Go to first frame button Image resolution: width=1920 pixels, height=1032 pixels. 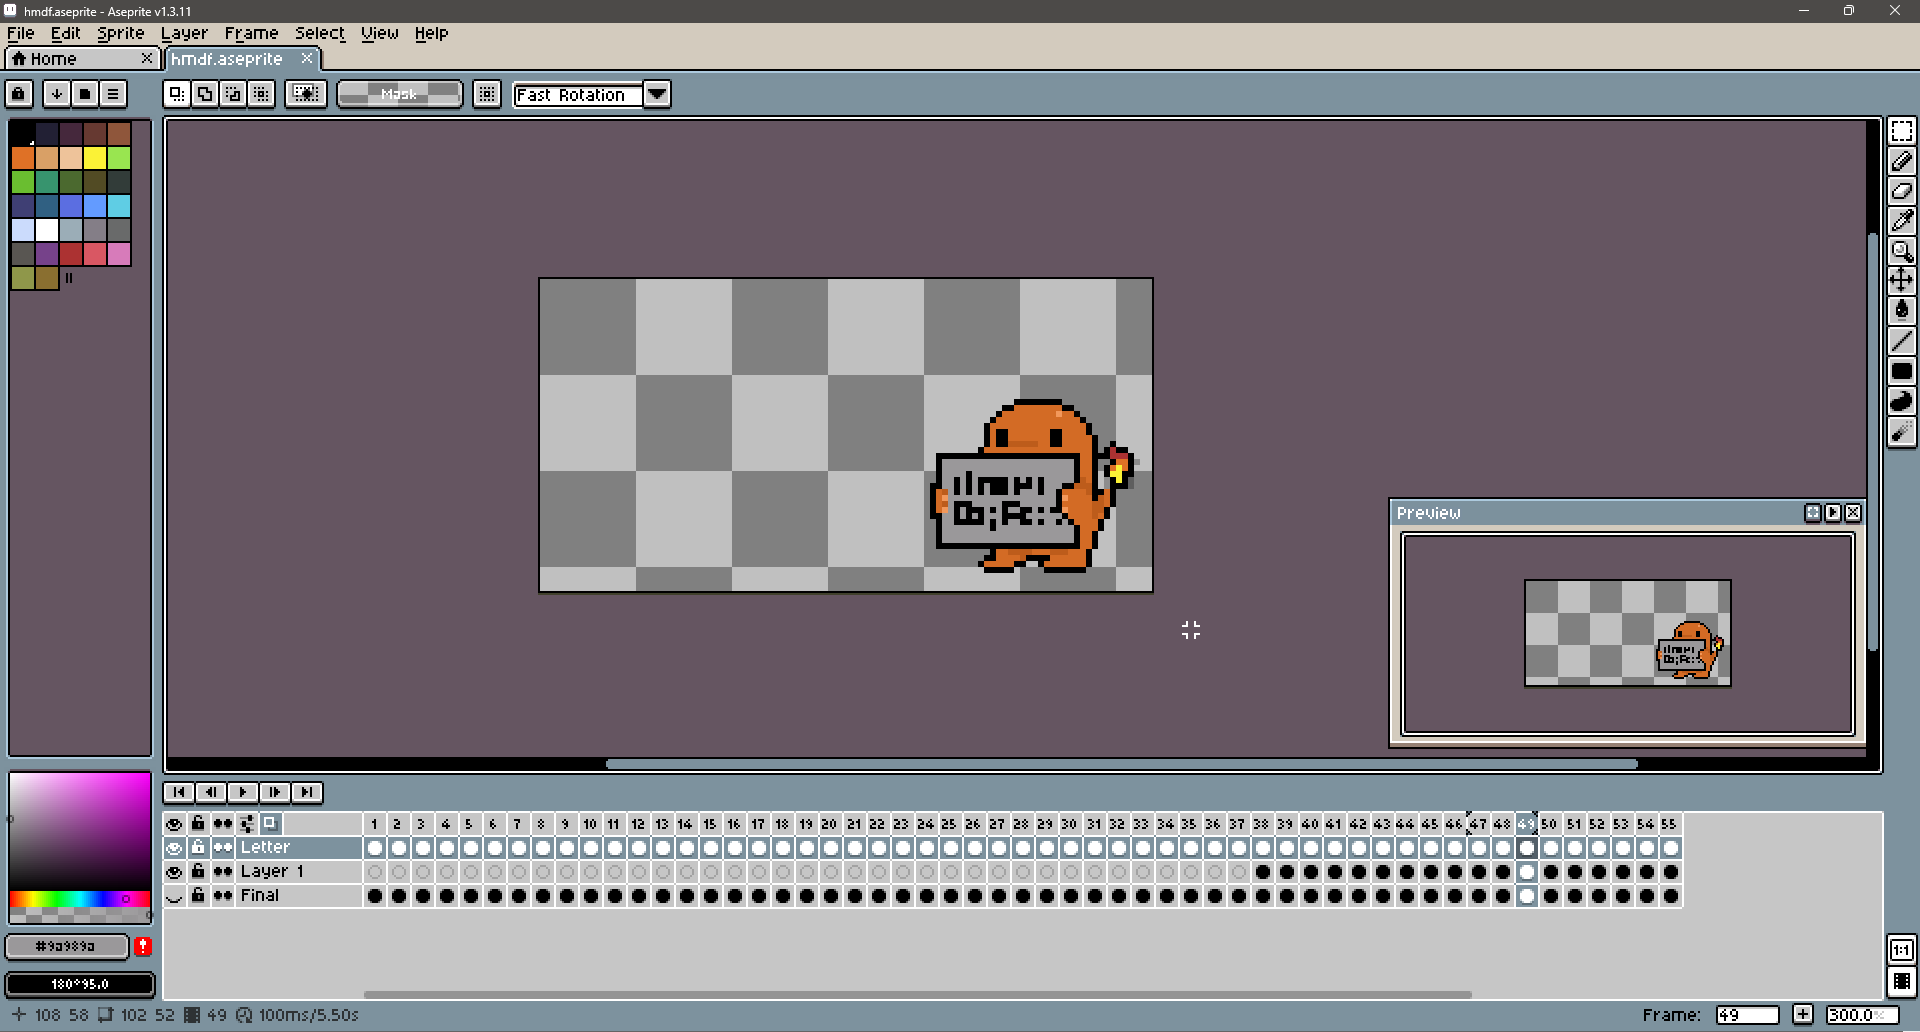(179, 792)
